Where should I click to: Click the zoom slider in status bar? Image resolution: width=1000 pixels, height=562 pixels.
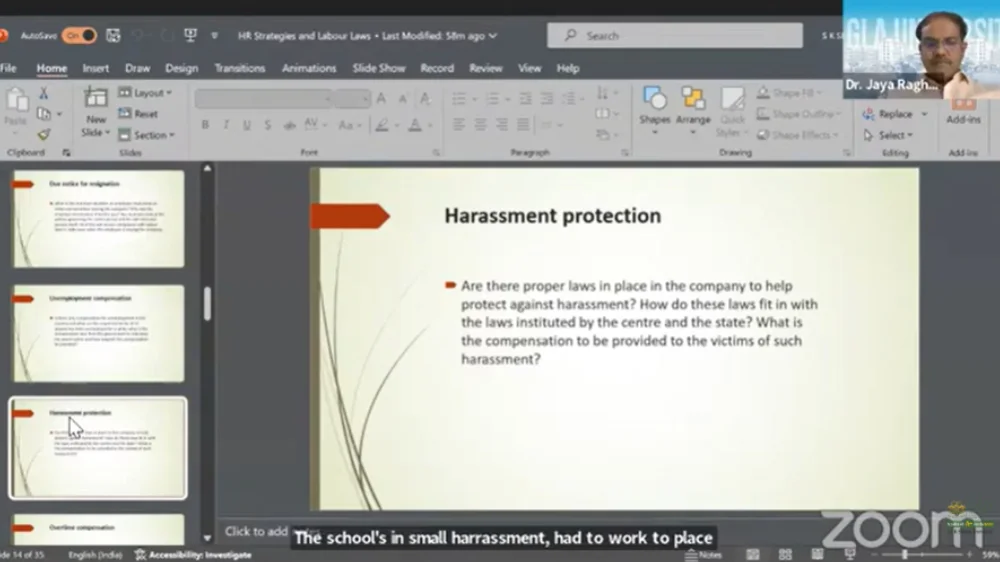coord(905,554)
